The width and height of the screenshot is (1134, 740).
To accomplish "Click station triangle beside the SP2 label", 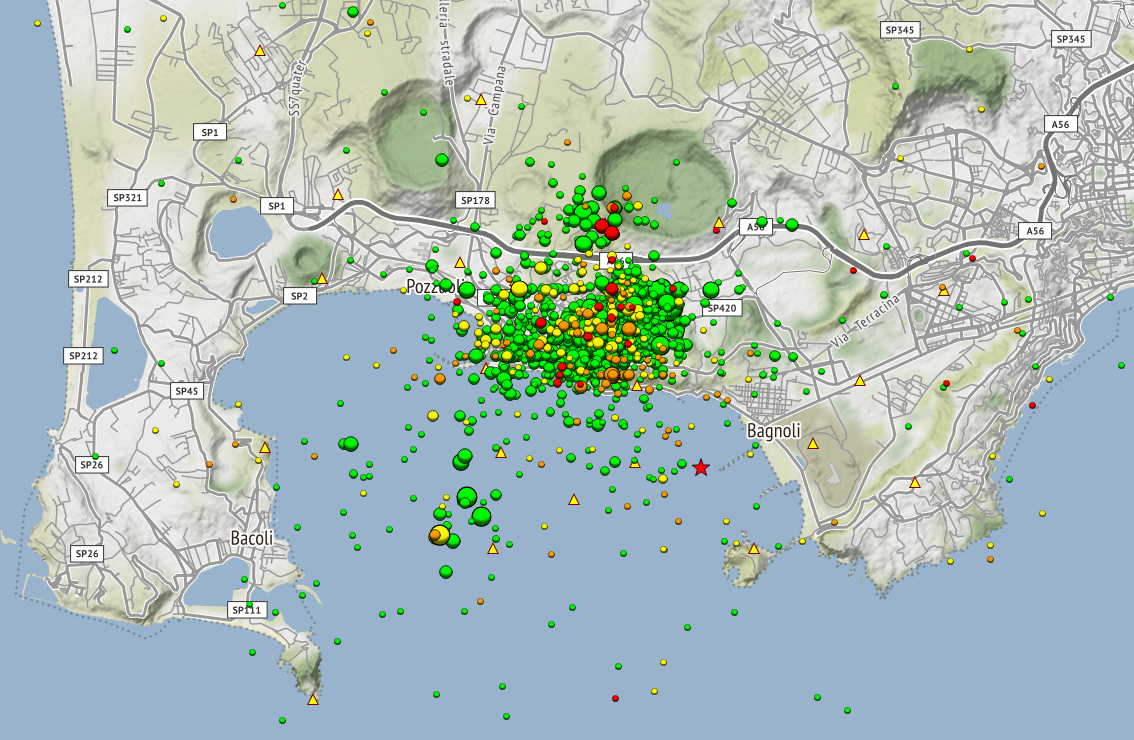I will click(322, 278).
